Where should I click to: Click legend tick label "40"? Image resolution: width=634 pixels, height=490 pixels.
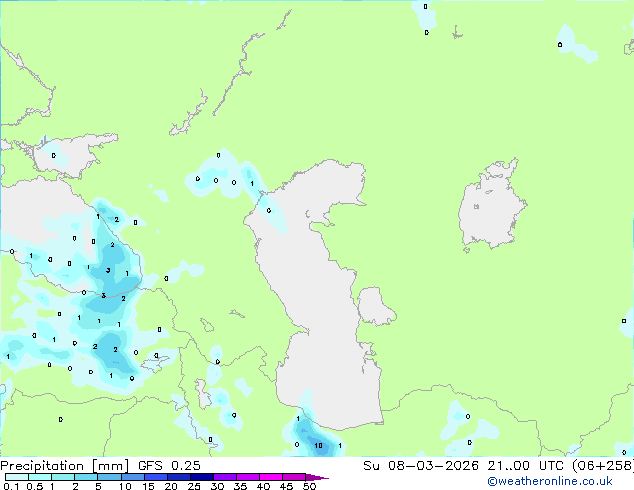[x=263, y=486]
